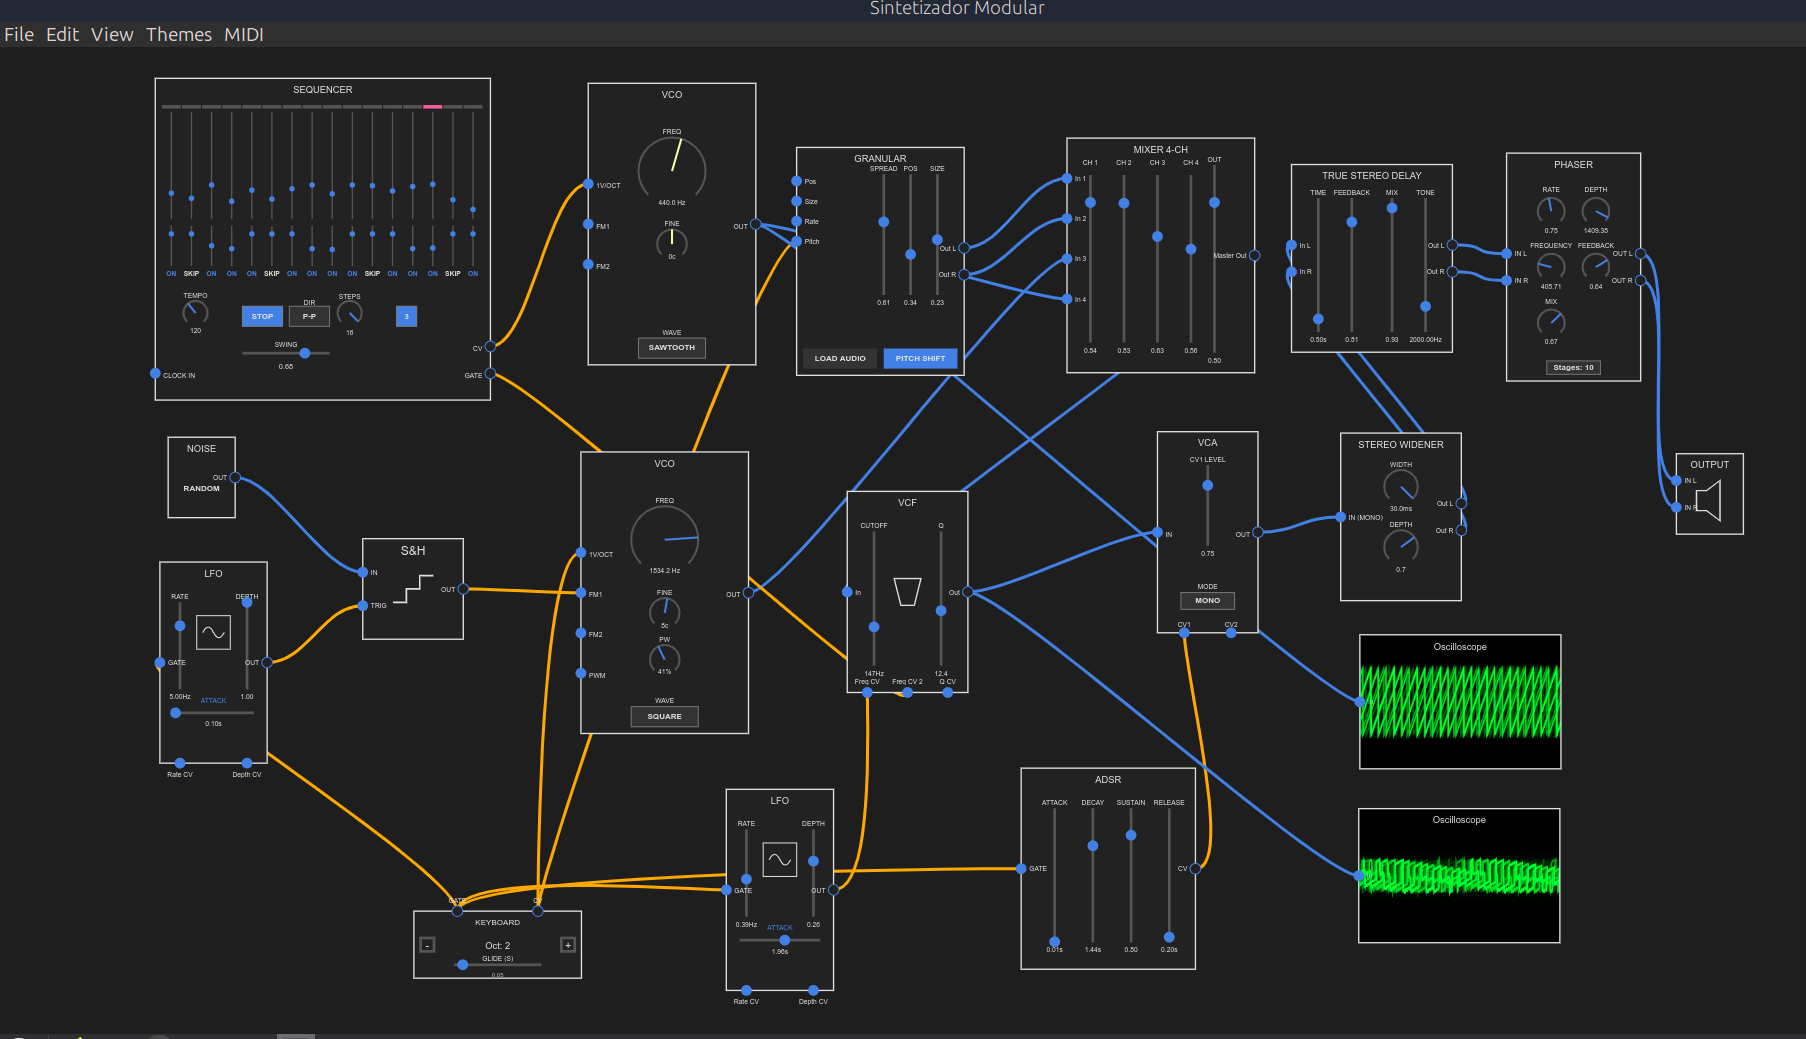Screen dimensions: 1806x1039
Task: Change the SQUARE wave selector on the VCO
Action: (x=664, y=716)
